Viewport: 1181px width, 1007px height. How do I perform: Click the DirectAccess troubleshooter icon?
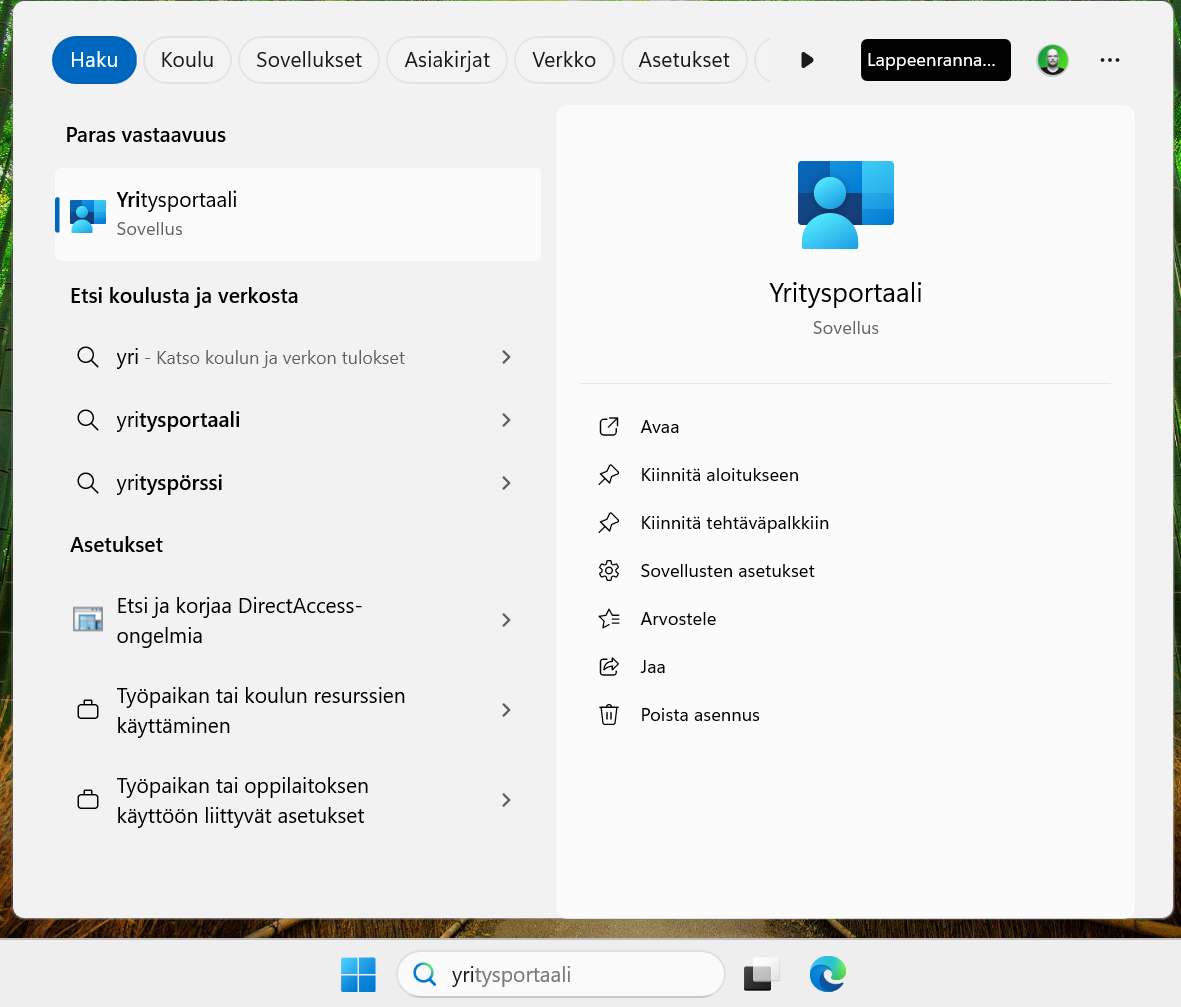[88, 619]
